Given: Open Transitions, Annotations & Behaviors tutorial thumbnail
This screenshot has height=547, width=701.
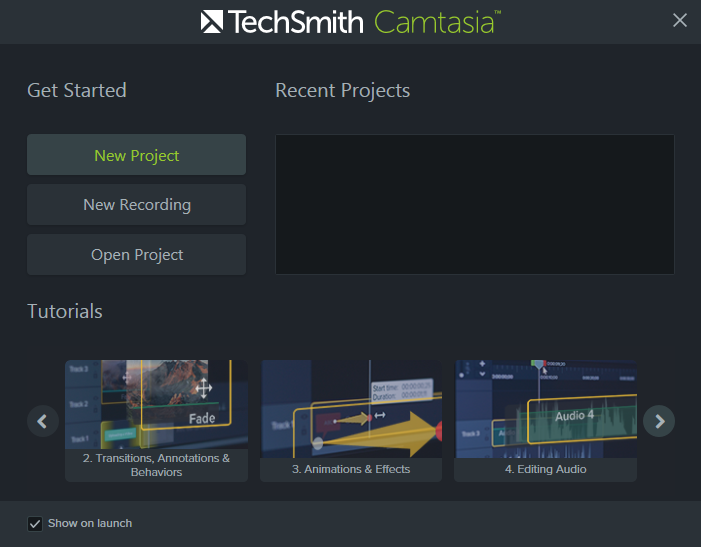Looking at the screenshot, I should click(156, 404).
